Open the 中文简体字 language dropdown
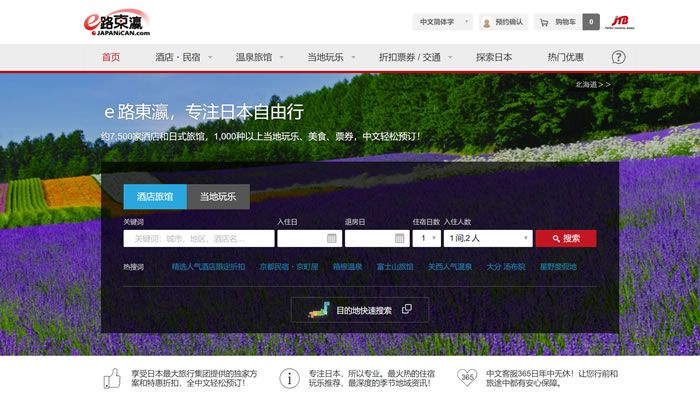 click(x=442, y=22)
